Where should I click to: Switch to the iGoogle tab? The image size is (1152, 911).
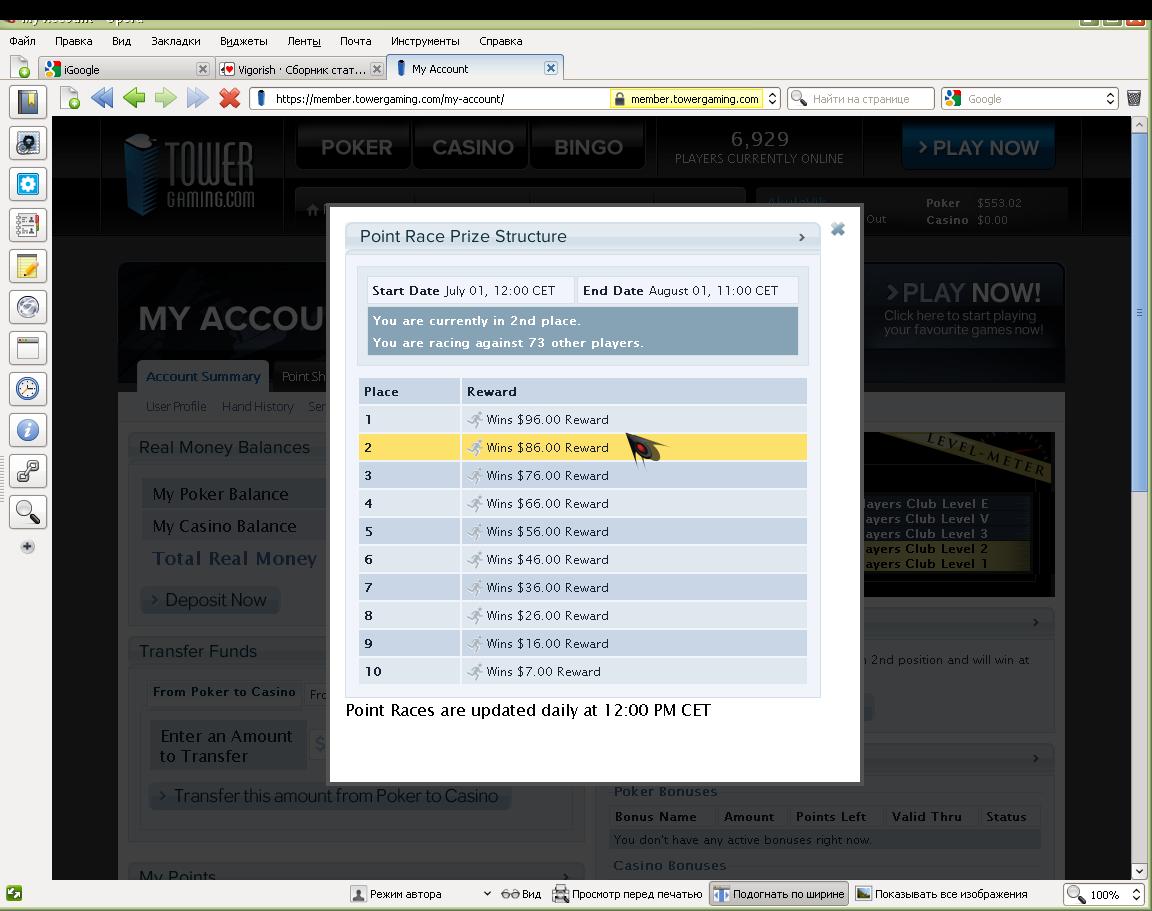[x=120, y=69]
